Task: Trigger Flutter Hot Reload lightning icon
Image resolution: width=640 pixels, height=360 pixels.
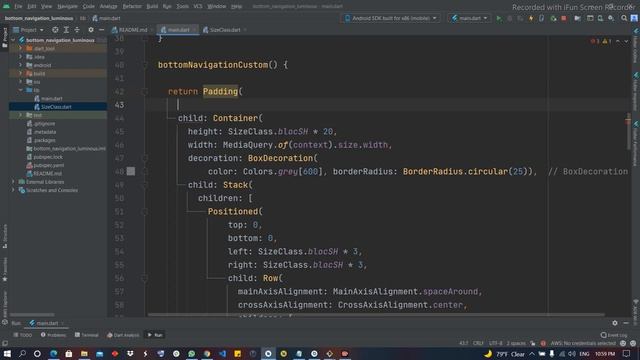Action: tap(531, 18)
